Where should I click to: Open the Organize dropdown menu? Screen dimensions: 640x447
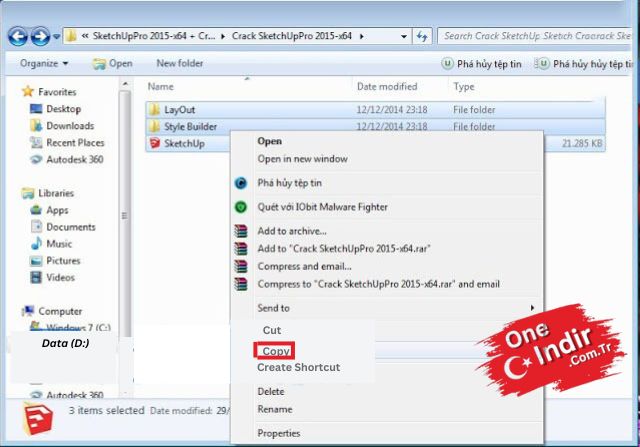[43, 64]
